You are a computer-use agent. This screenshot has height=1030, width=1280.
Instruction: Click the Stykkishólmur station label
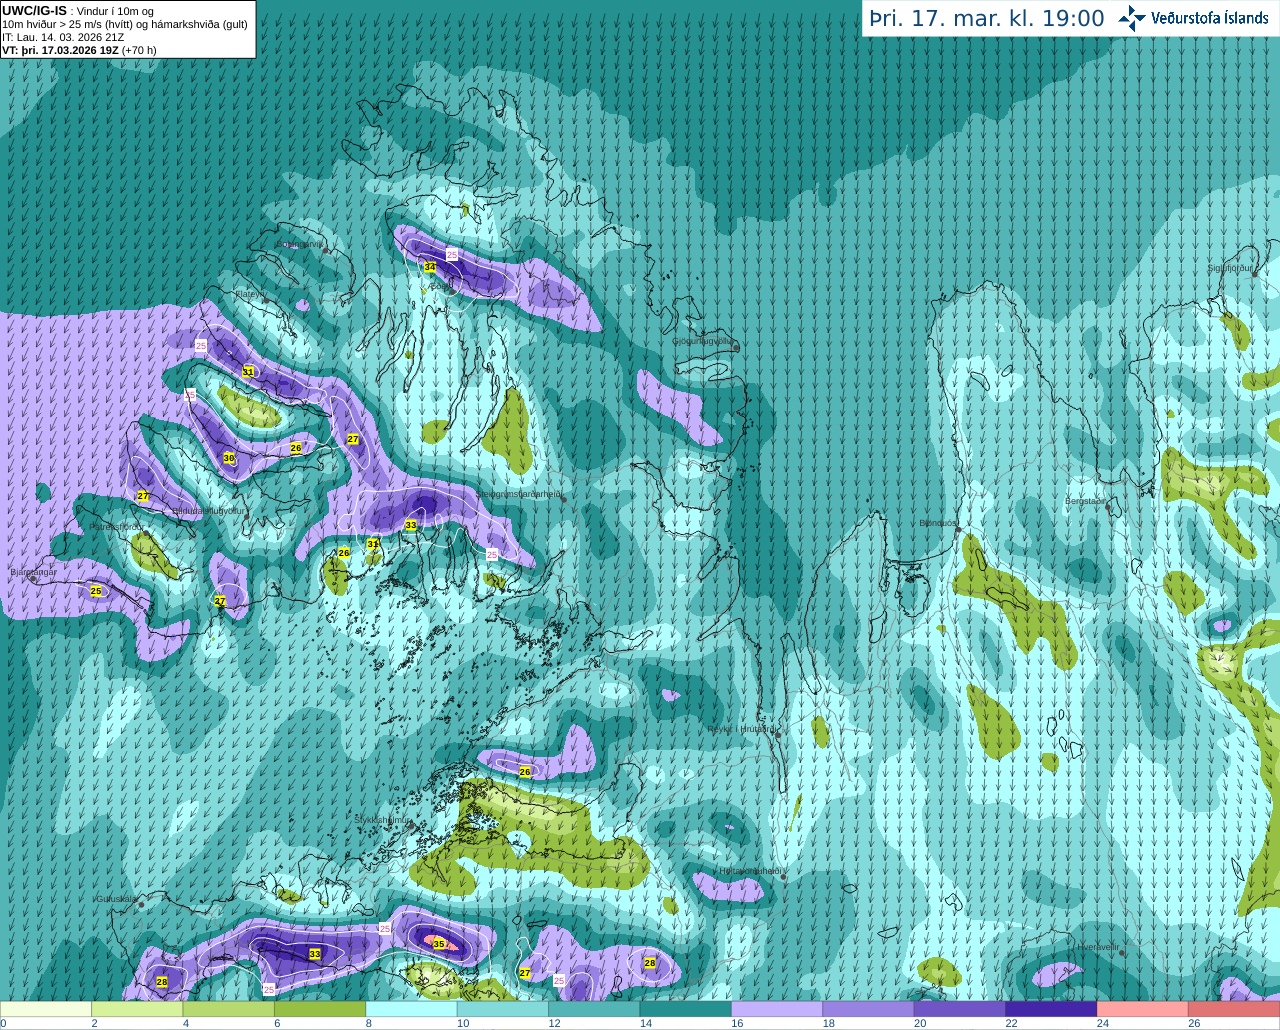(x=382, y=820)
